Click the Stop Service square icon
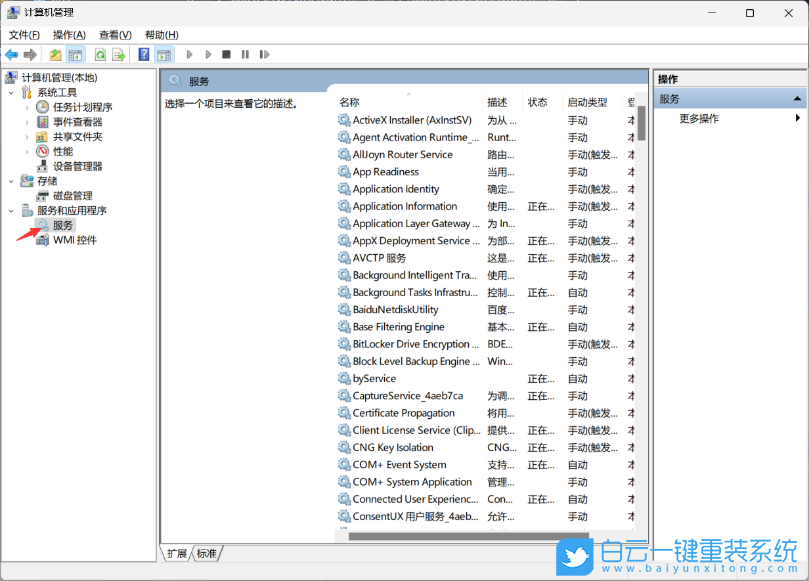The image size is (809, 581). 227,55
